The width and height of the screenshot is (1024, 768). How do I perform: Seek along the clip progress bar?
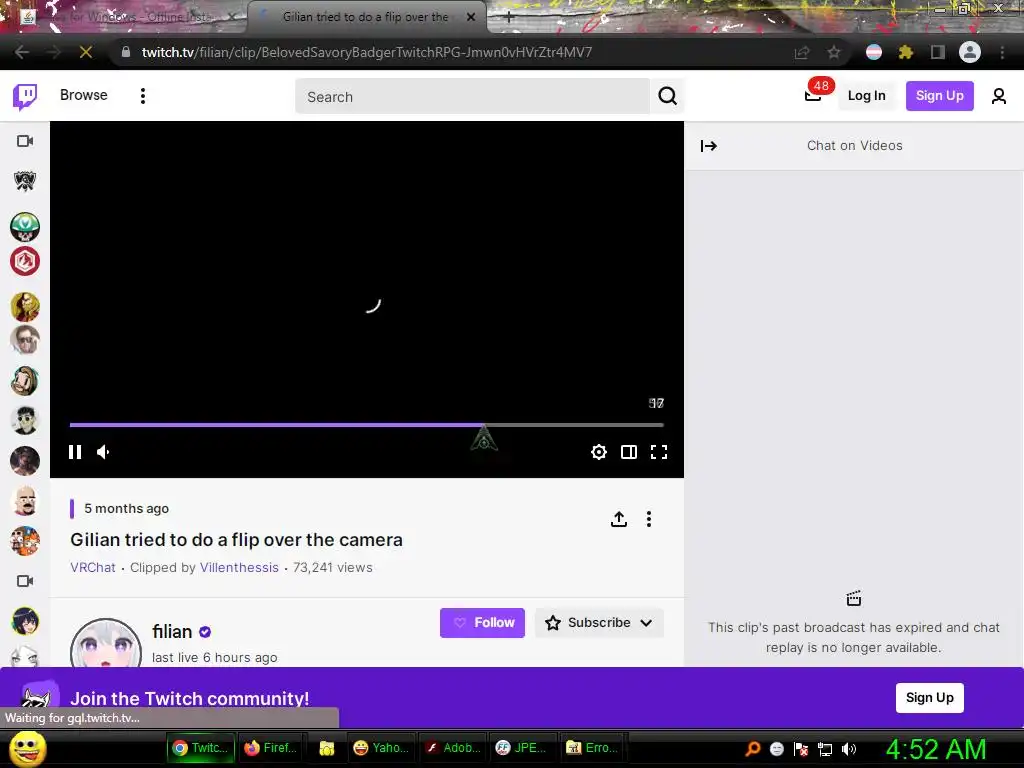[x=366, y=425]
